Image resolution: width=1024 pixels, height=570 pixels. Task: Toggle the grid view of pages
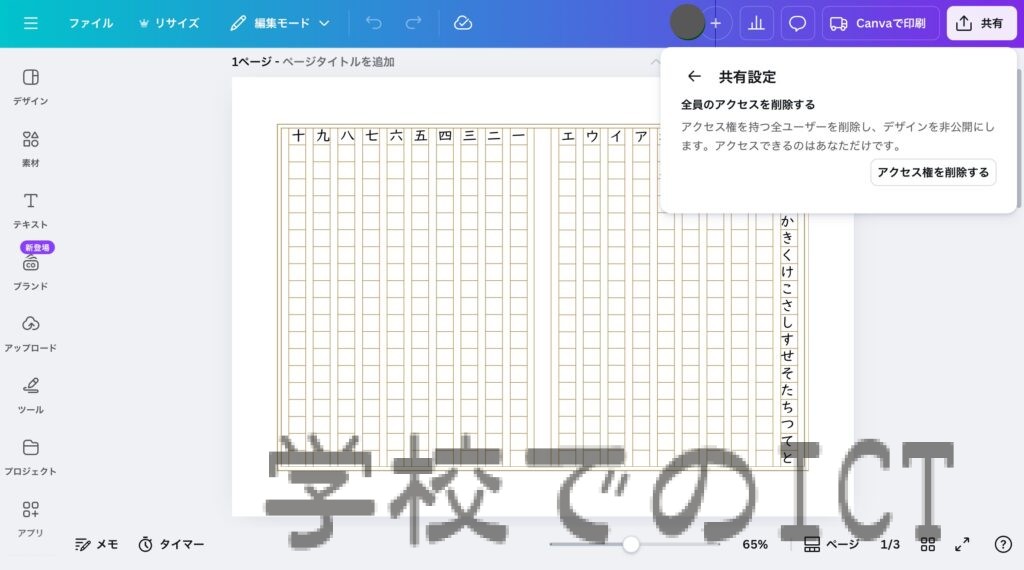click(927, 544)
